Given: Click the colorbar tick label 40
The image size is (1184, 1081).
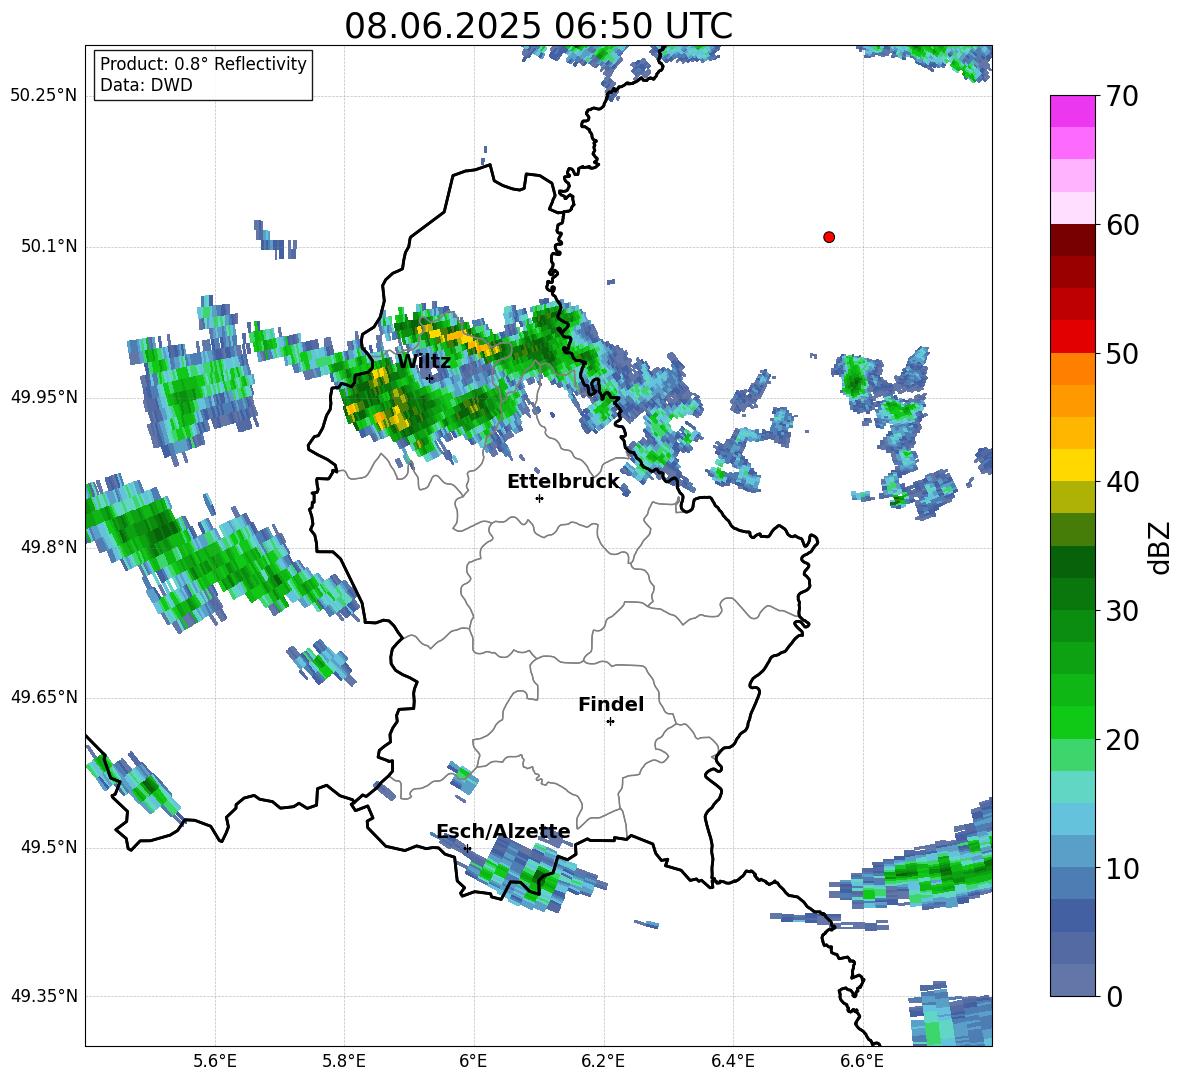Looking at the screenshot, I should [x=1122, y=482].
